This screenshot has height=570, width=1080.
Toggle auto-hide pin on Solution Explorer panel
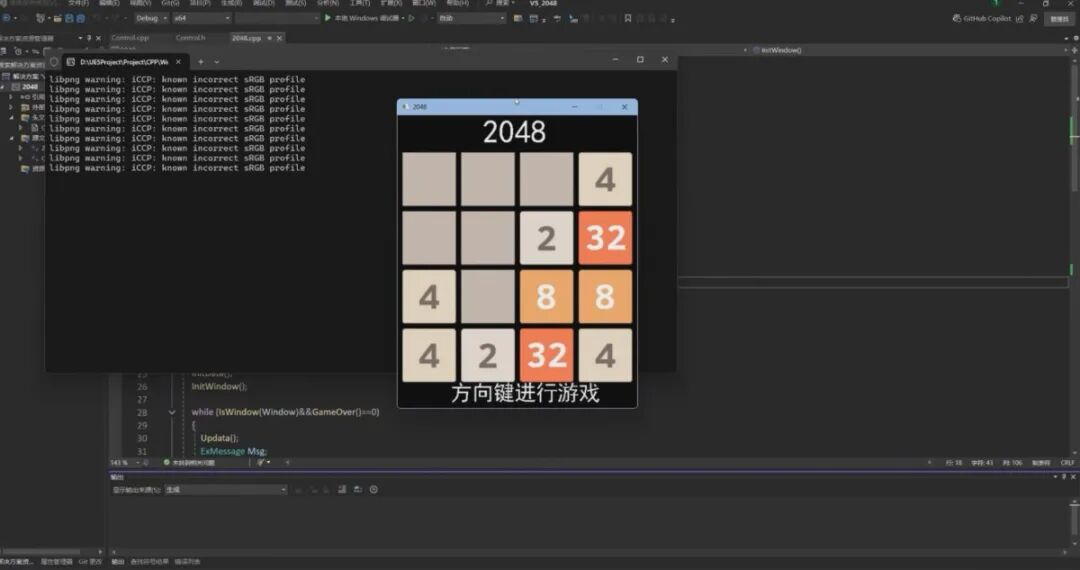(x=88, y=38)
